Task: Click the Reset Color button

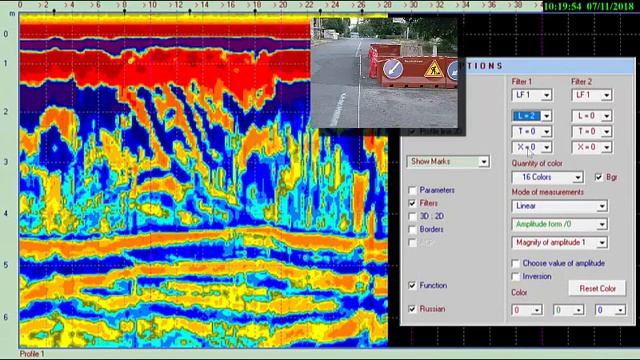Action: click(597, 289)
